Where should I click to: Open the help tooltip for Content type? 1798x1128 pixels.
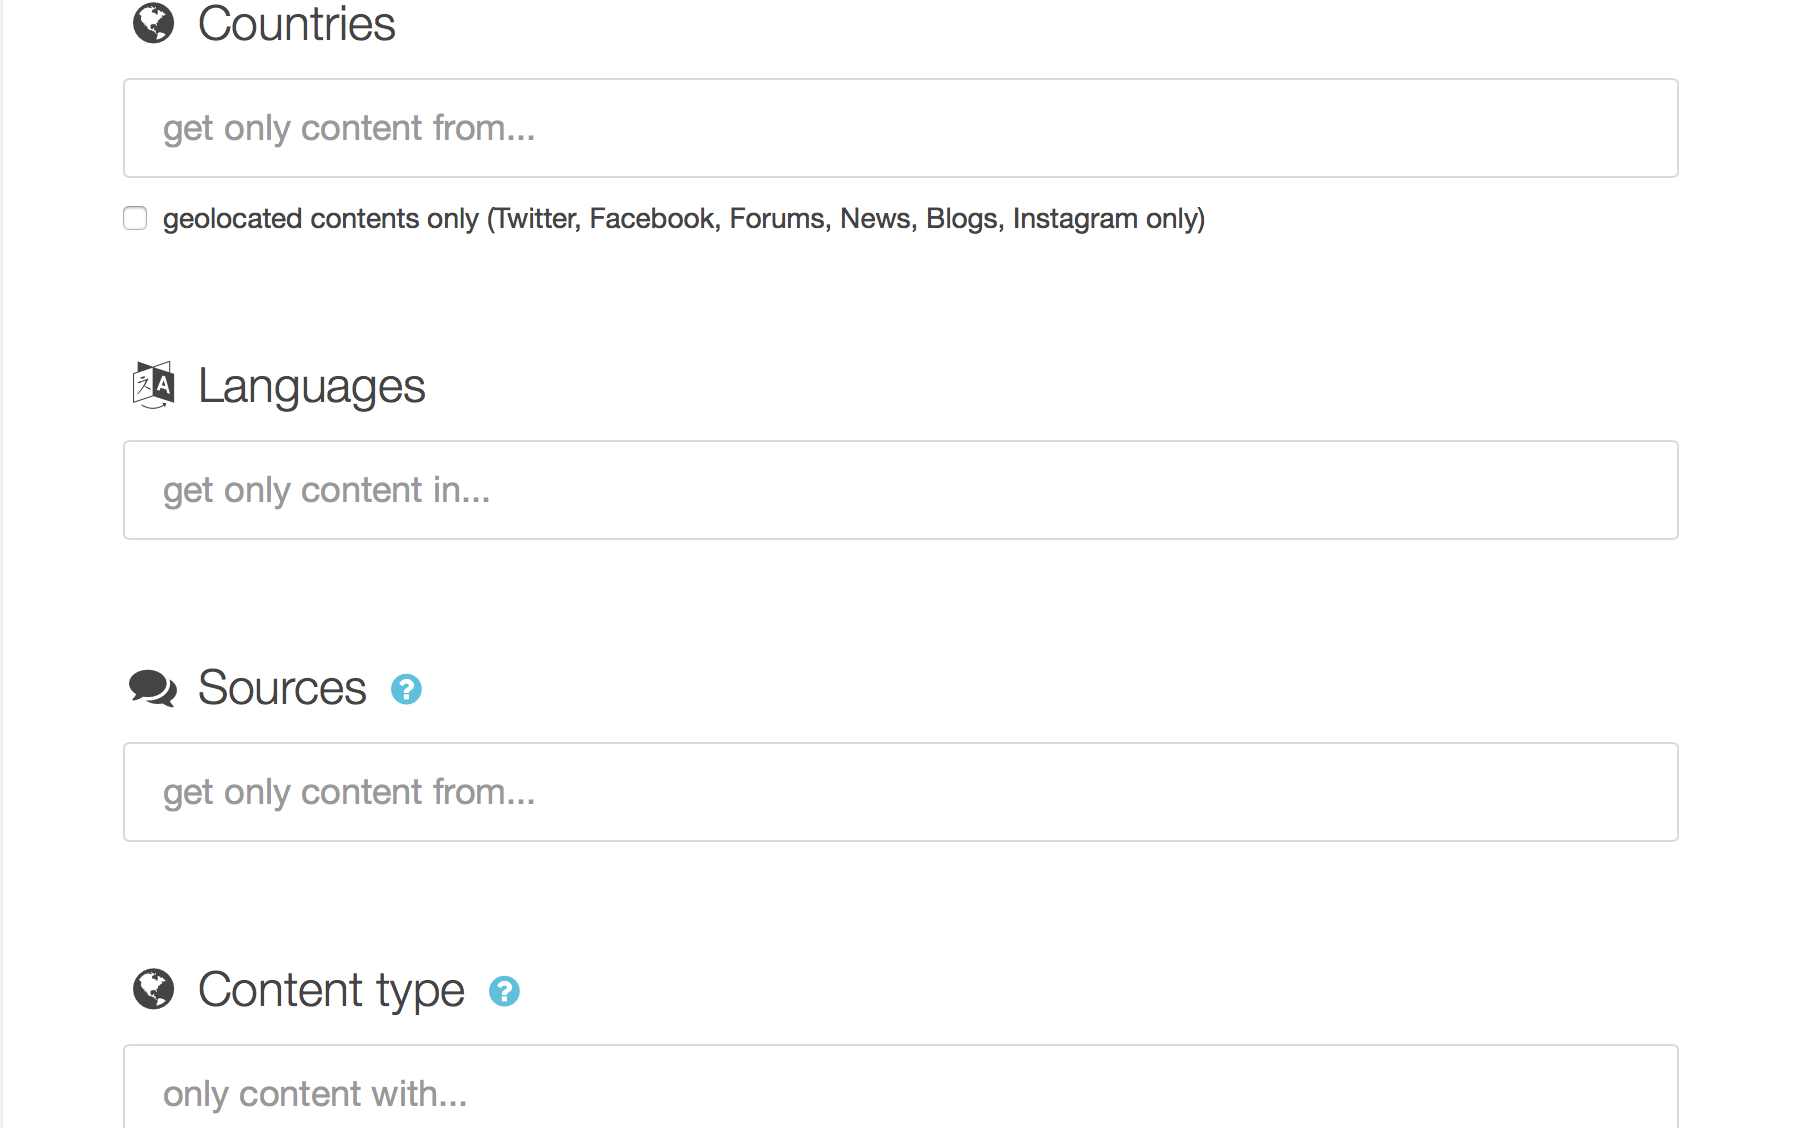pos(504,991)
